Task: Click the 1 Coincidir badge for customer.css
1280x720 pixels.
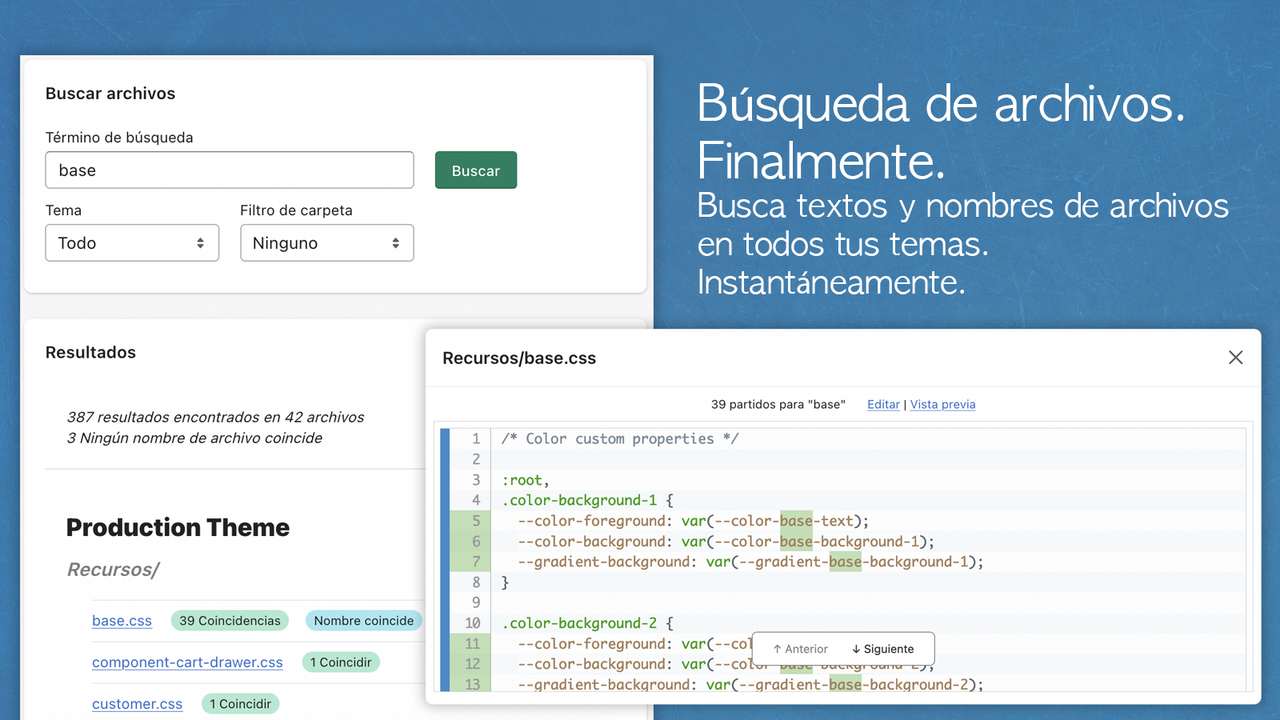Action: click(x=240, y=704)
